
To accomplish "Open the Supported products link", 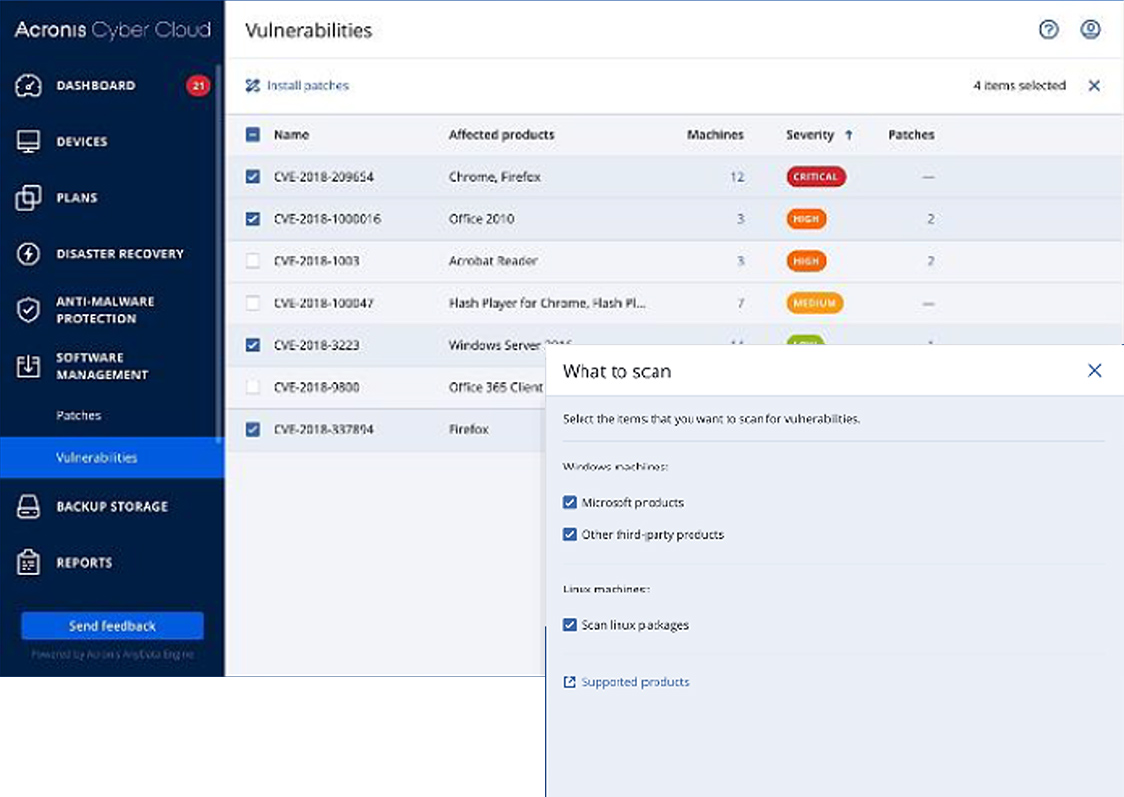I will pos(635,682).
